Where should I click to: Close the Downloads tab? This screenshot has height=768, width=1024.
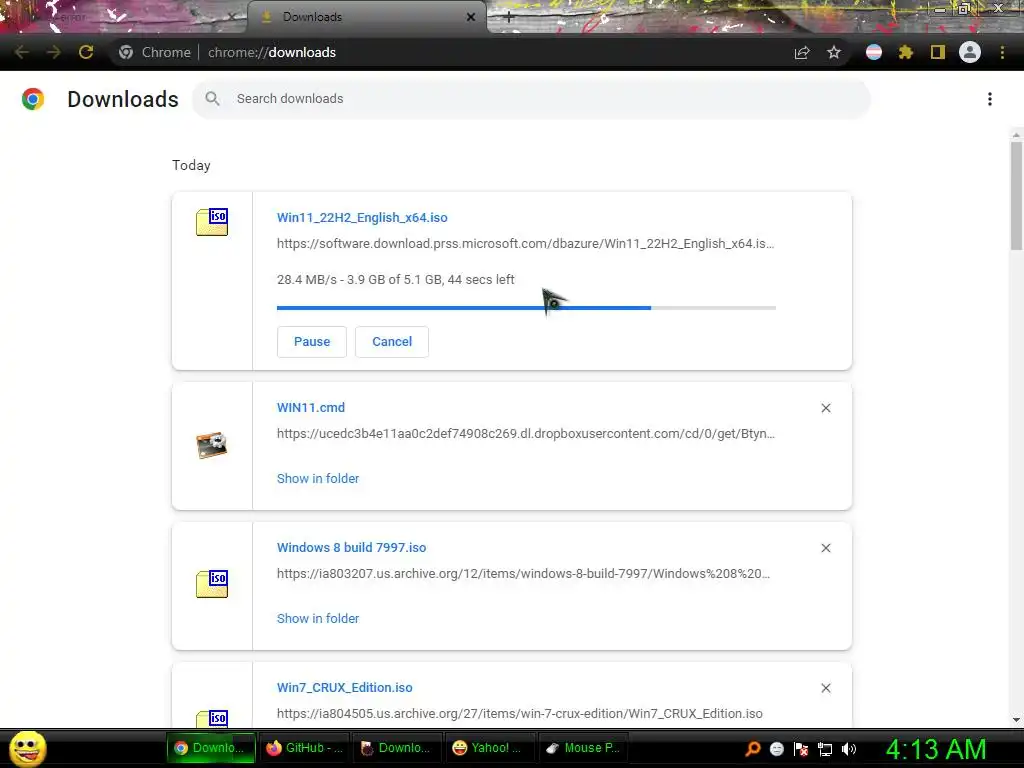[471, 17]
